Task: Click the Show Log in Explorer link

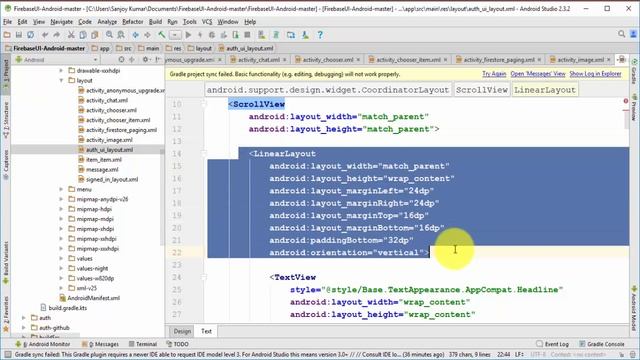Action: pos(595,74)
